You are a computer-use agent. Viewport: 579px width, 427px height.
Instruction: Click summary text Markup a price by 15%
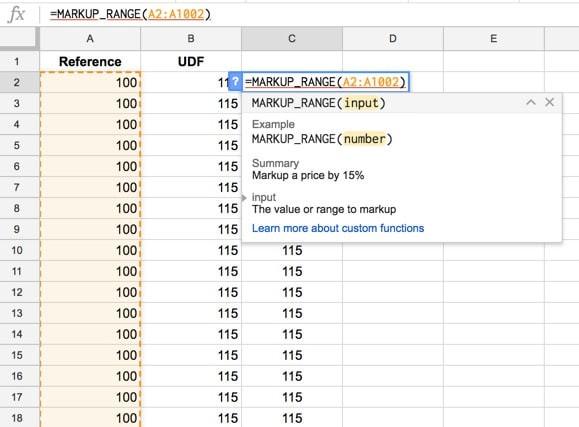coord(308,175)
